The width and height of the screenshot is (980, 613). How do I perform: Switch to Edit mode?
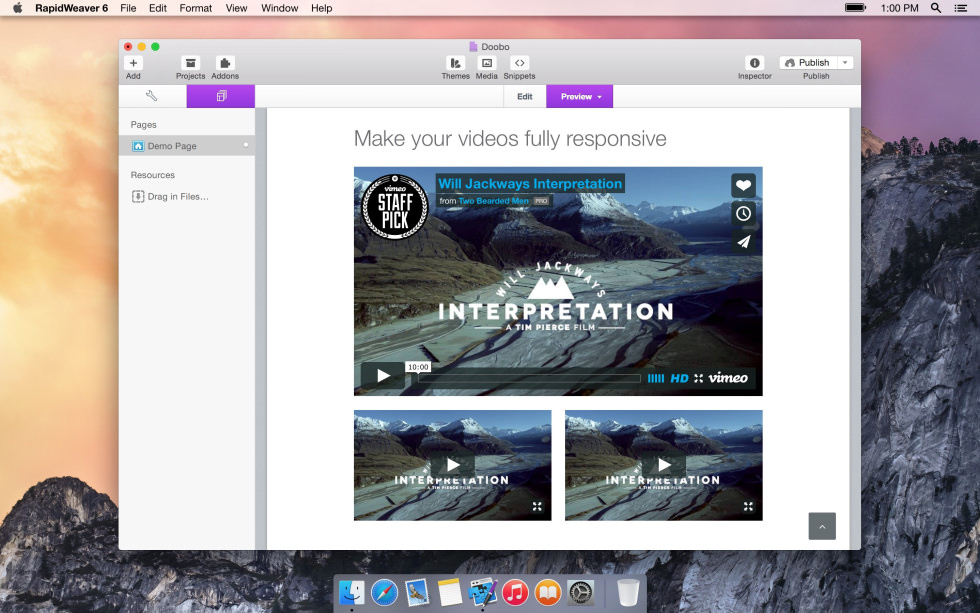(524, 96)
